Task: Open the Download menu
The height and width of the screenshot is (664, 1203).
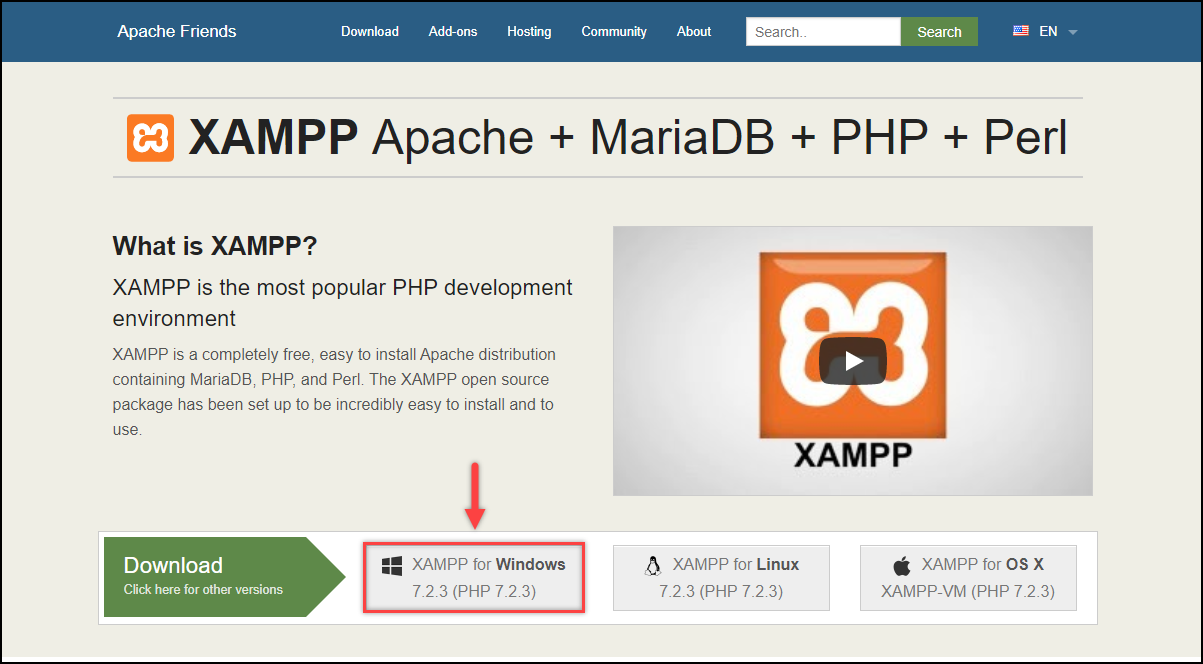Action: 370,31
